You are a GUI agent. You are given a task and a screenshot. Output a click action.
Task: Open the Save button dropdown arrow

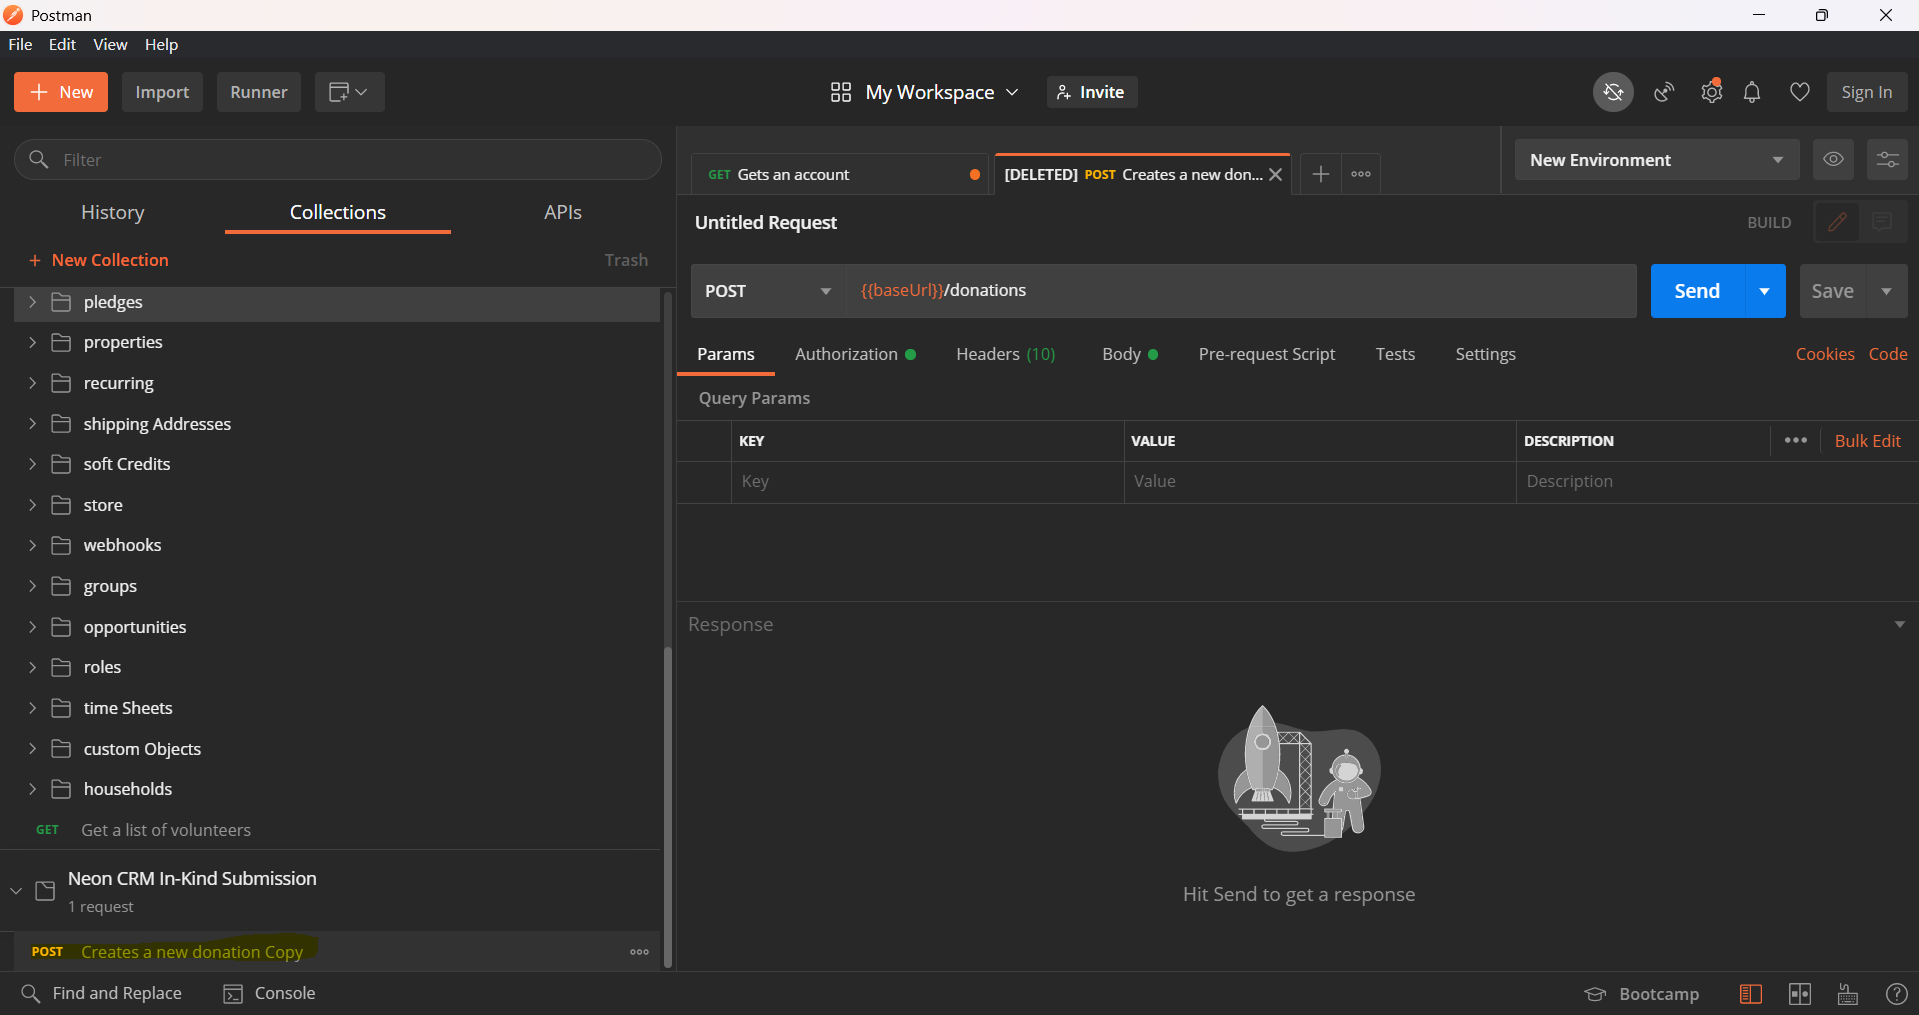coord(1887,291)
